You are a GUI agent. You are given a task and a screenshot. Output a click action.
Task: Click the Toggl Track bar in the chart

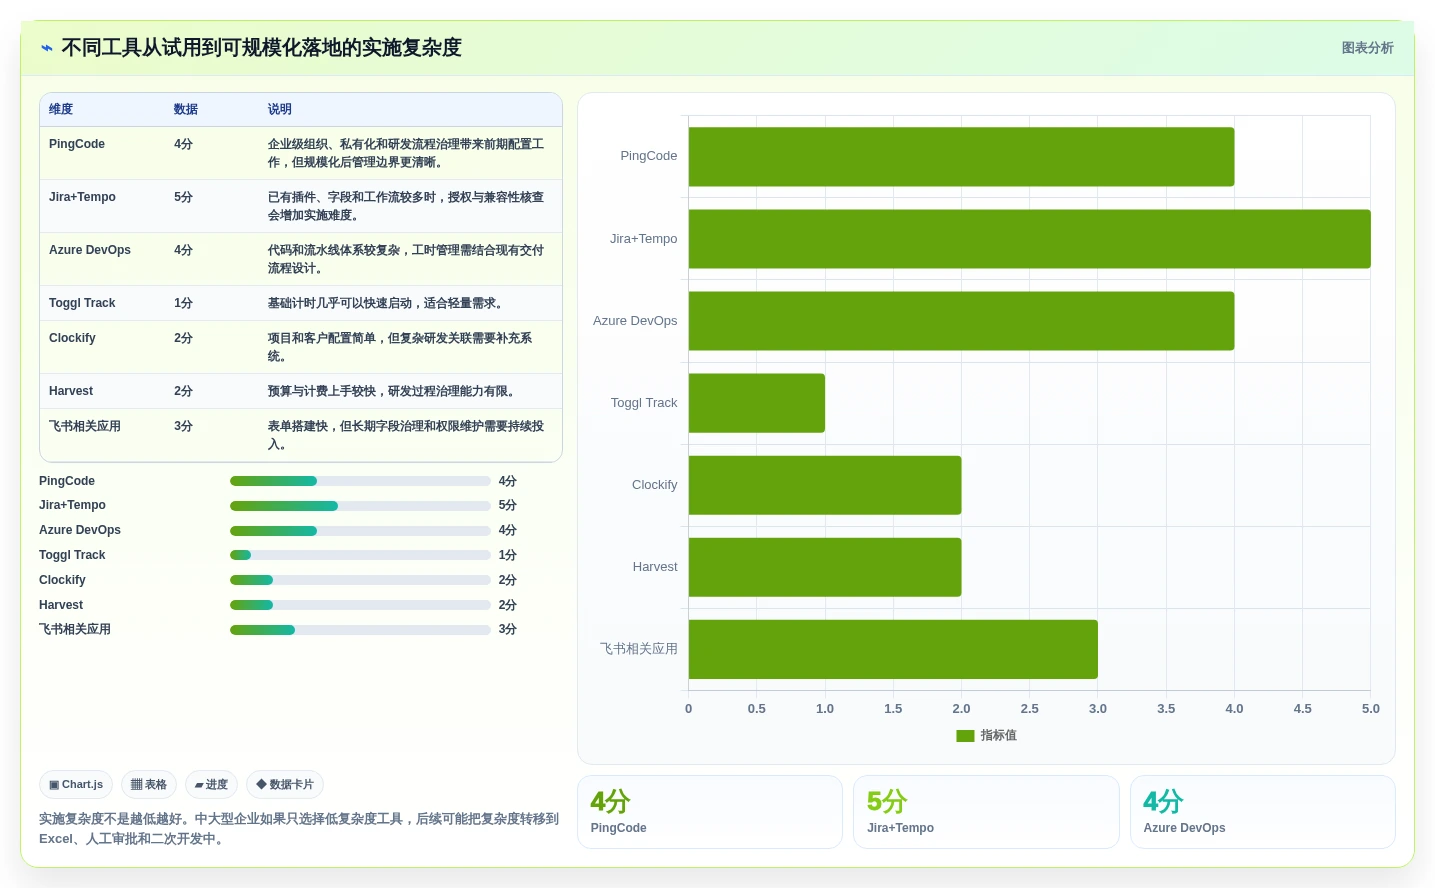pos(757,403)
